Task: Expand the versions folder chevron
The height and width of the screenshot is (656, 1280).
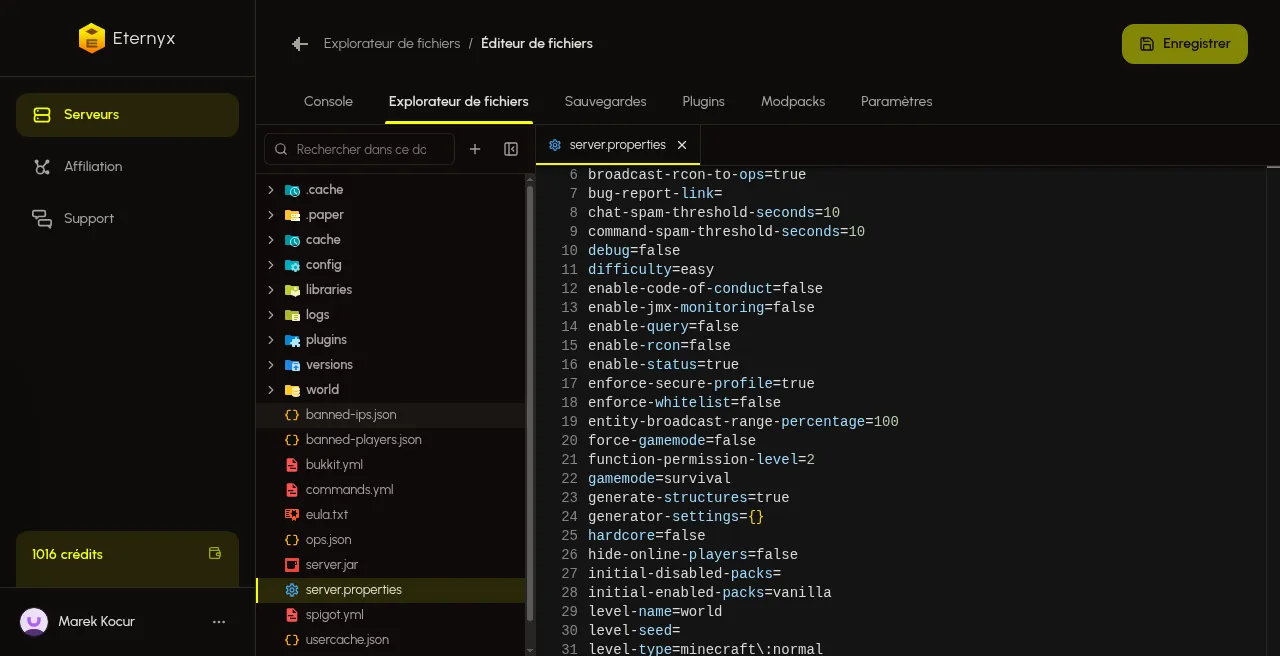Action: [271, 365]
